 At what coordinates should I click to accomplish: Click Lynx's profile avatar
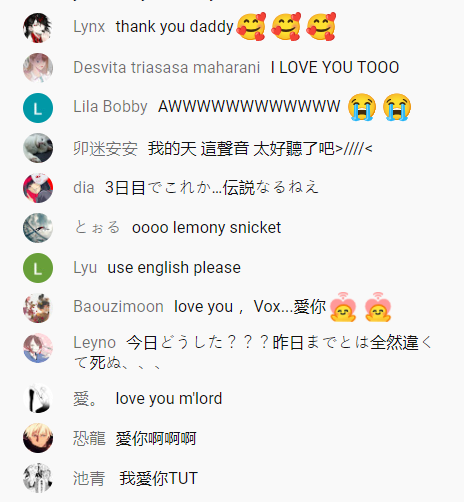tap(38, 28)
